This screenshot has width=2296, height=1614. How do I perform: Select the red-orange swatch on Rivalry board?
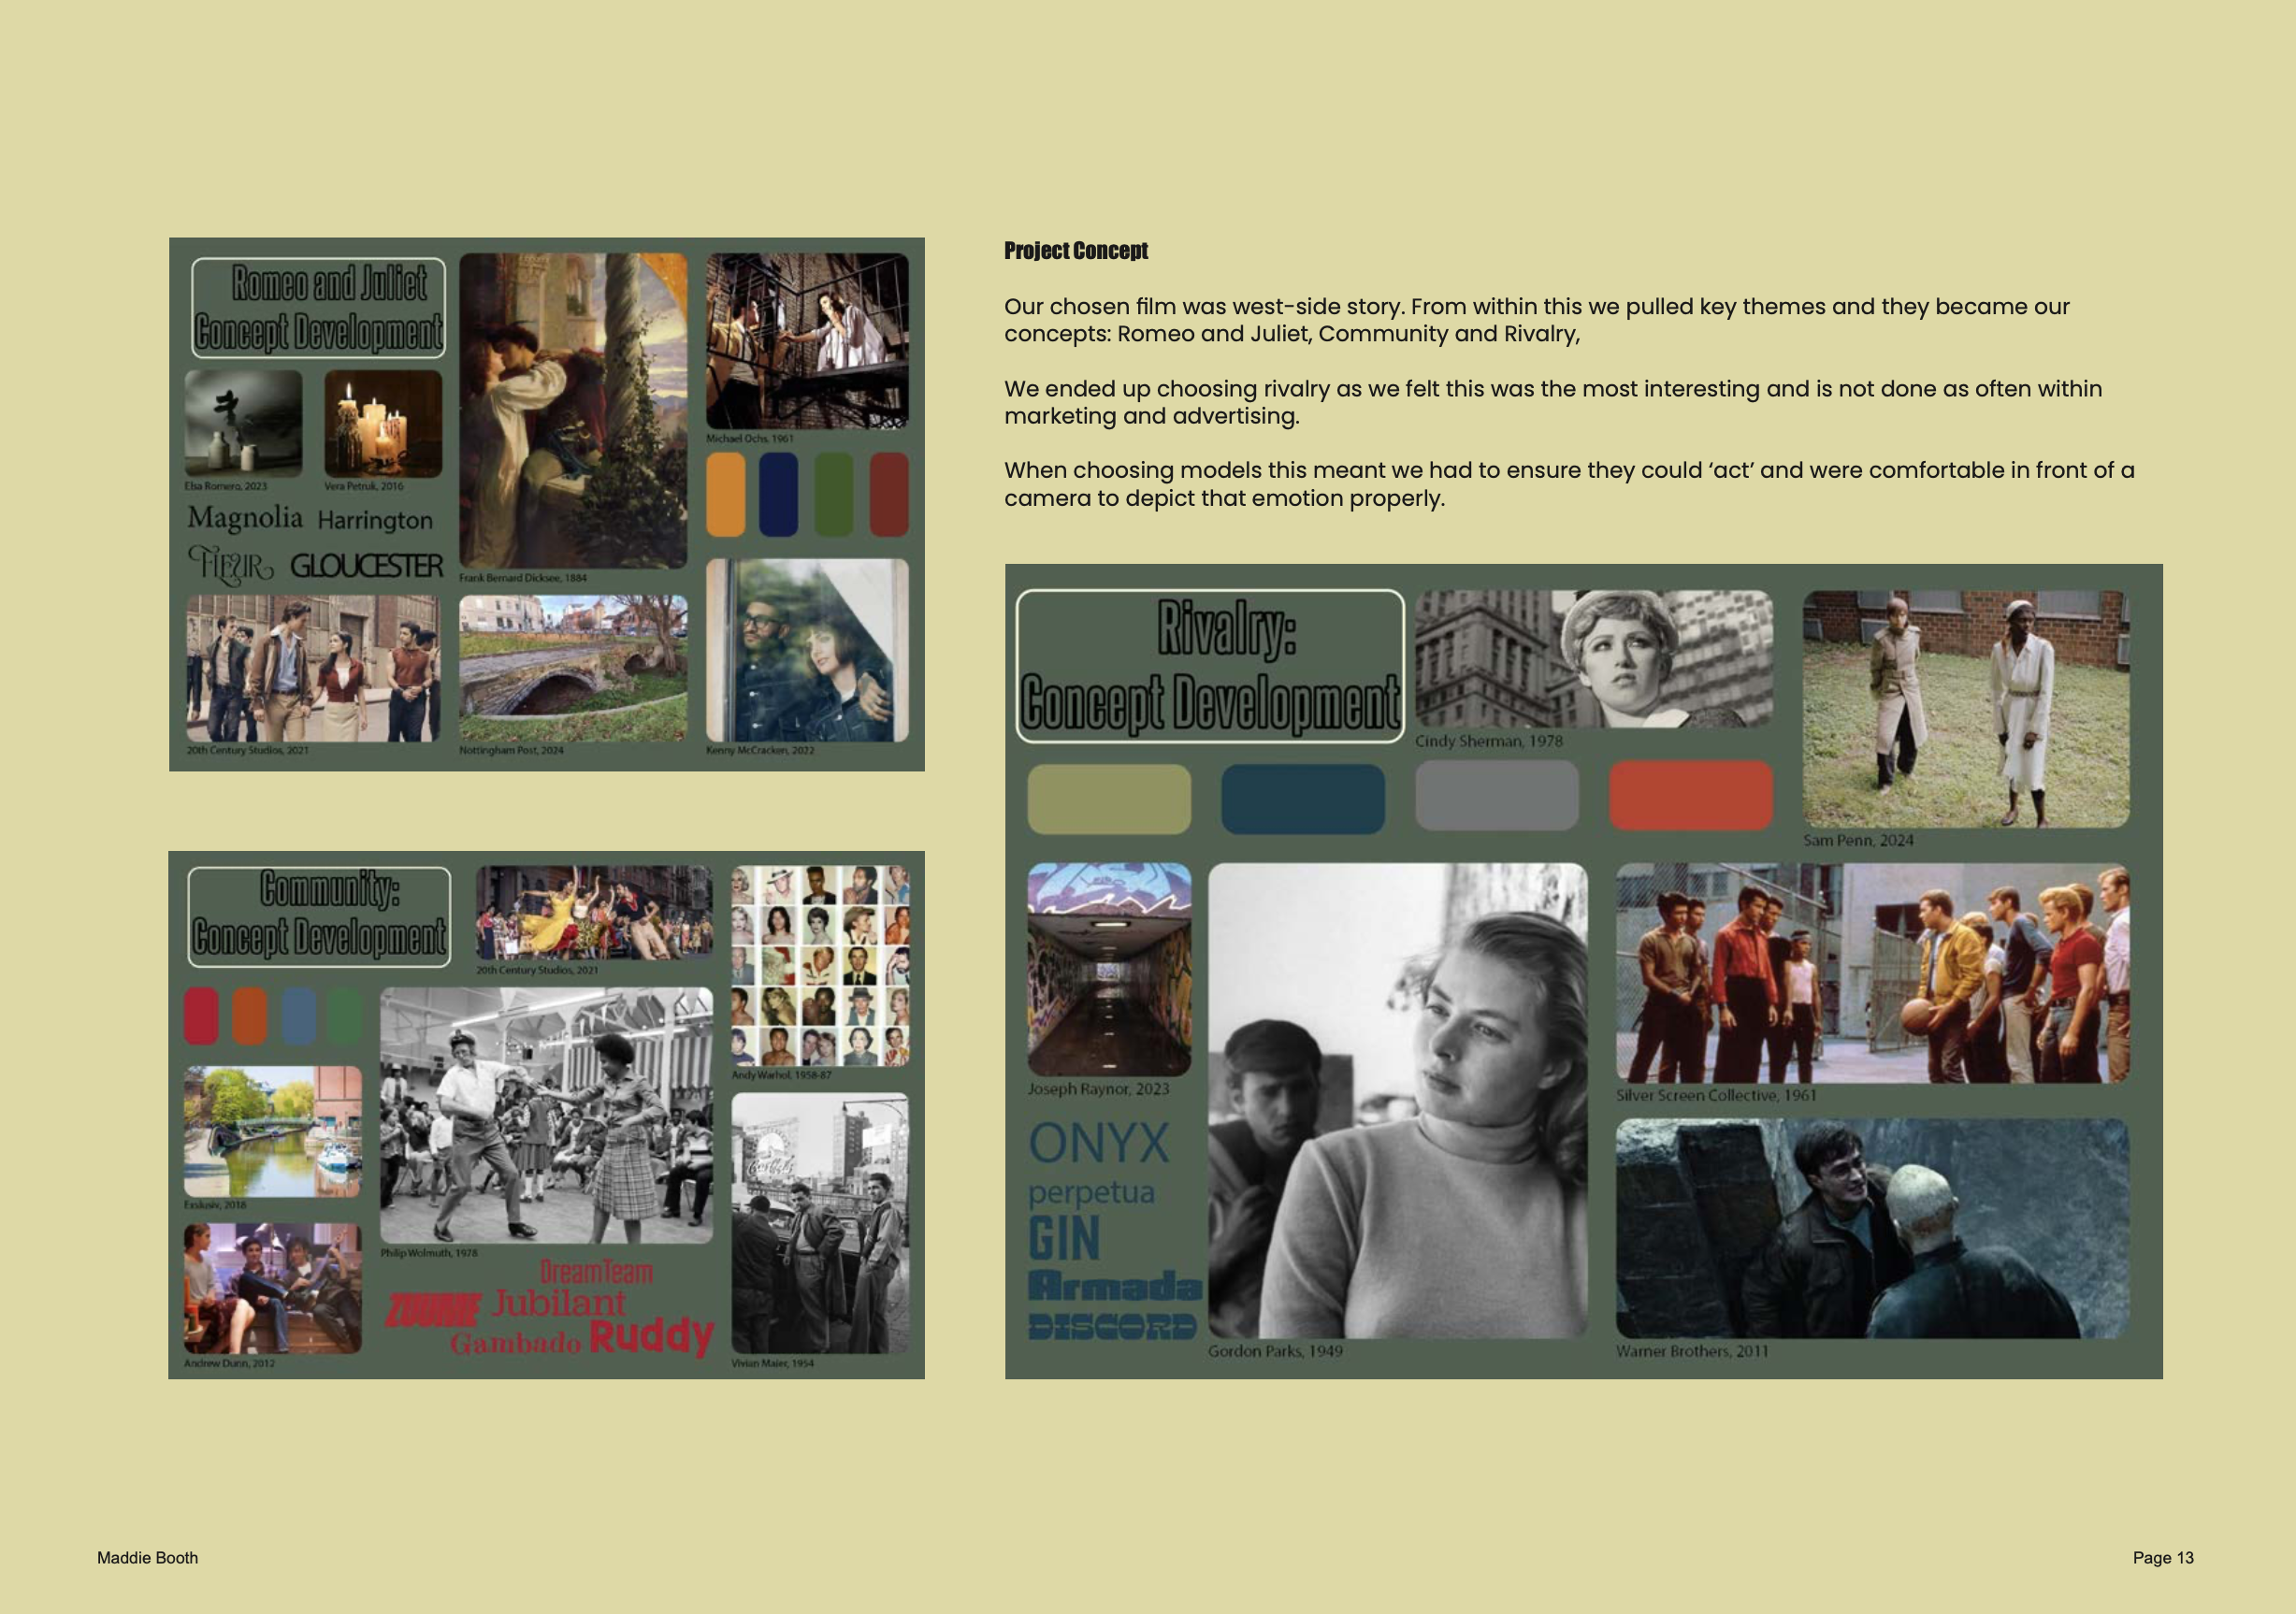tap(1691, 795)
